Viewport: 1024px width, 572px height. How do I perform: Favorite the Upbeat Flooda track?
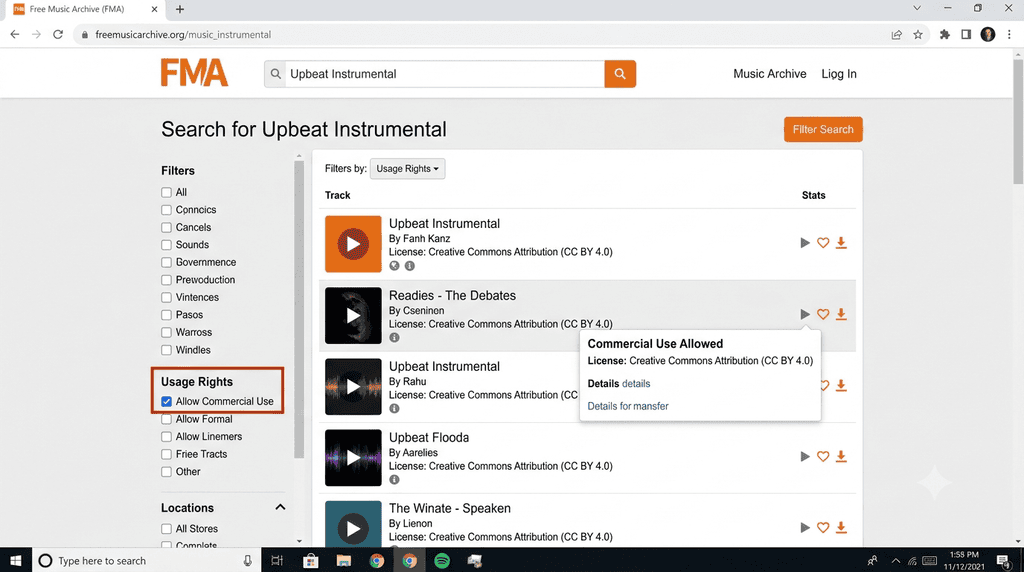(x=823, y=456)
